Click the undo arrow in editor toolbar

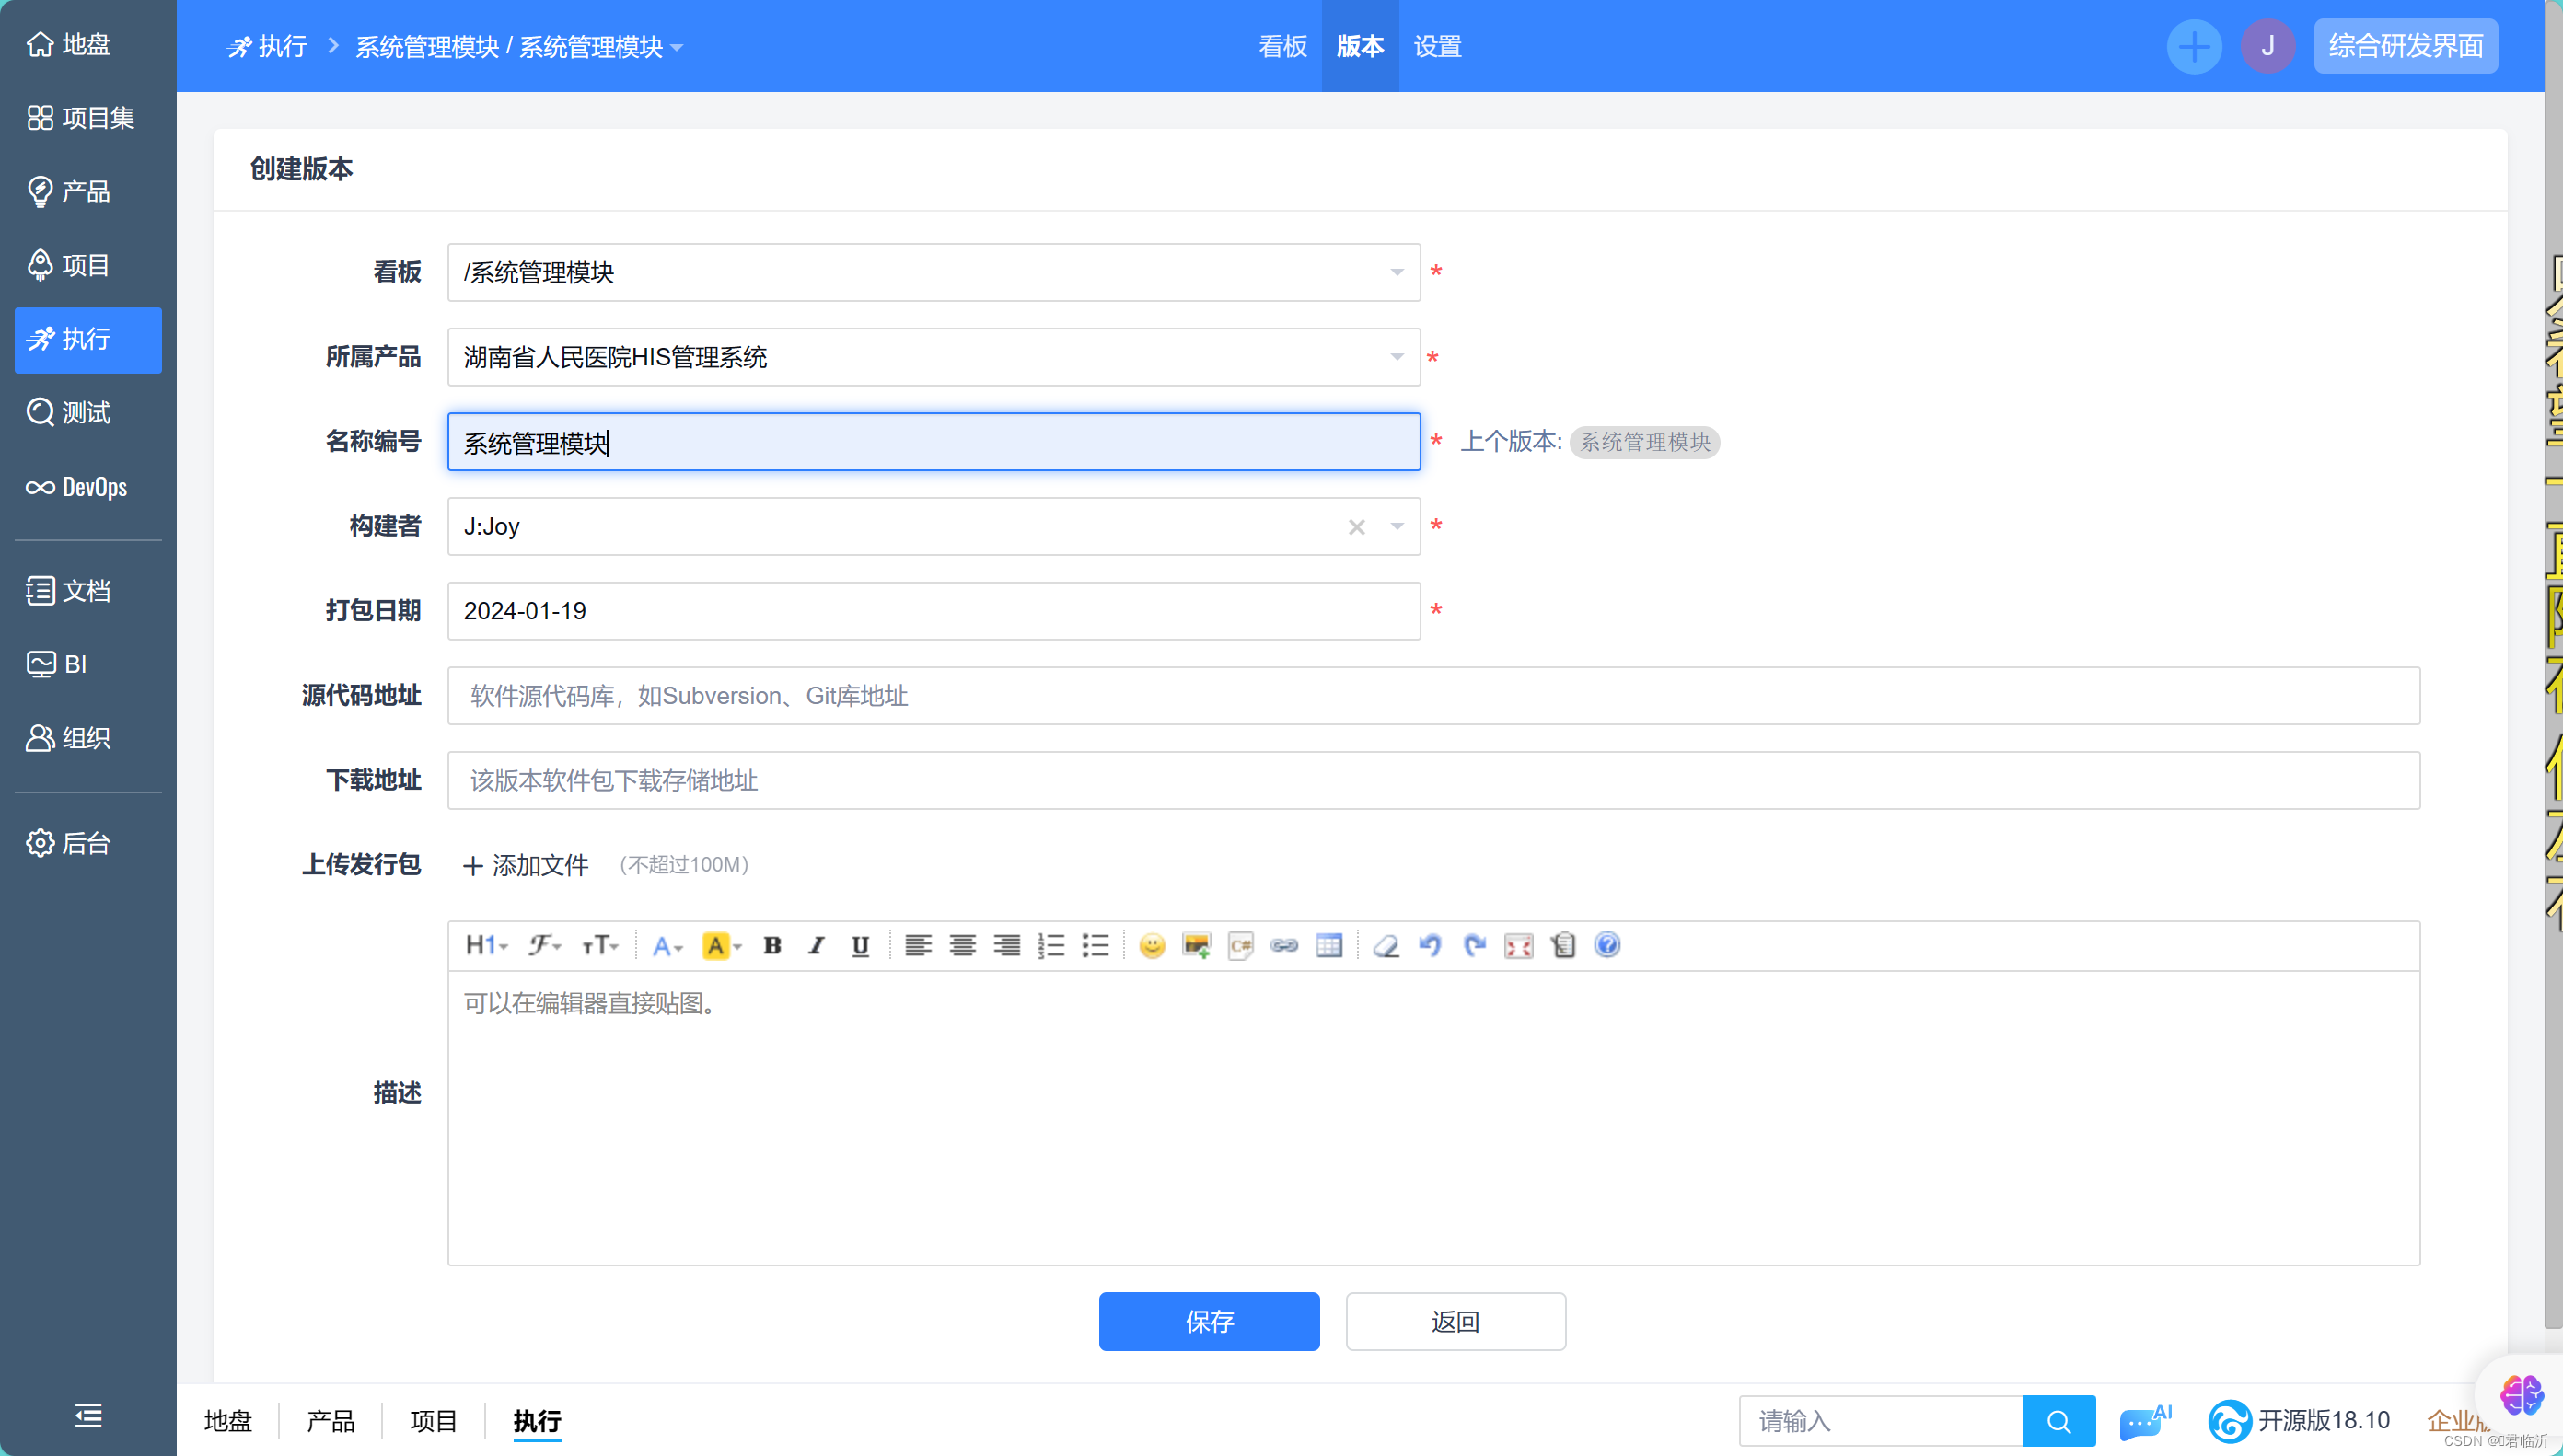pos(1430,945)
